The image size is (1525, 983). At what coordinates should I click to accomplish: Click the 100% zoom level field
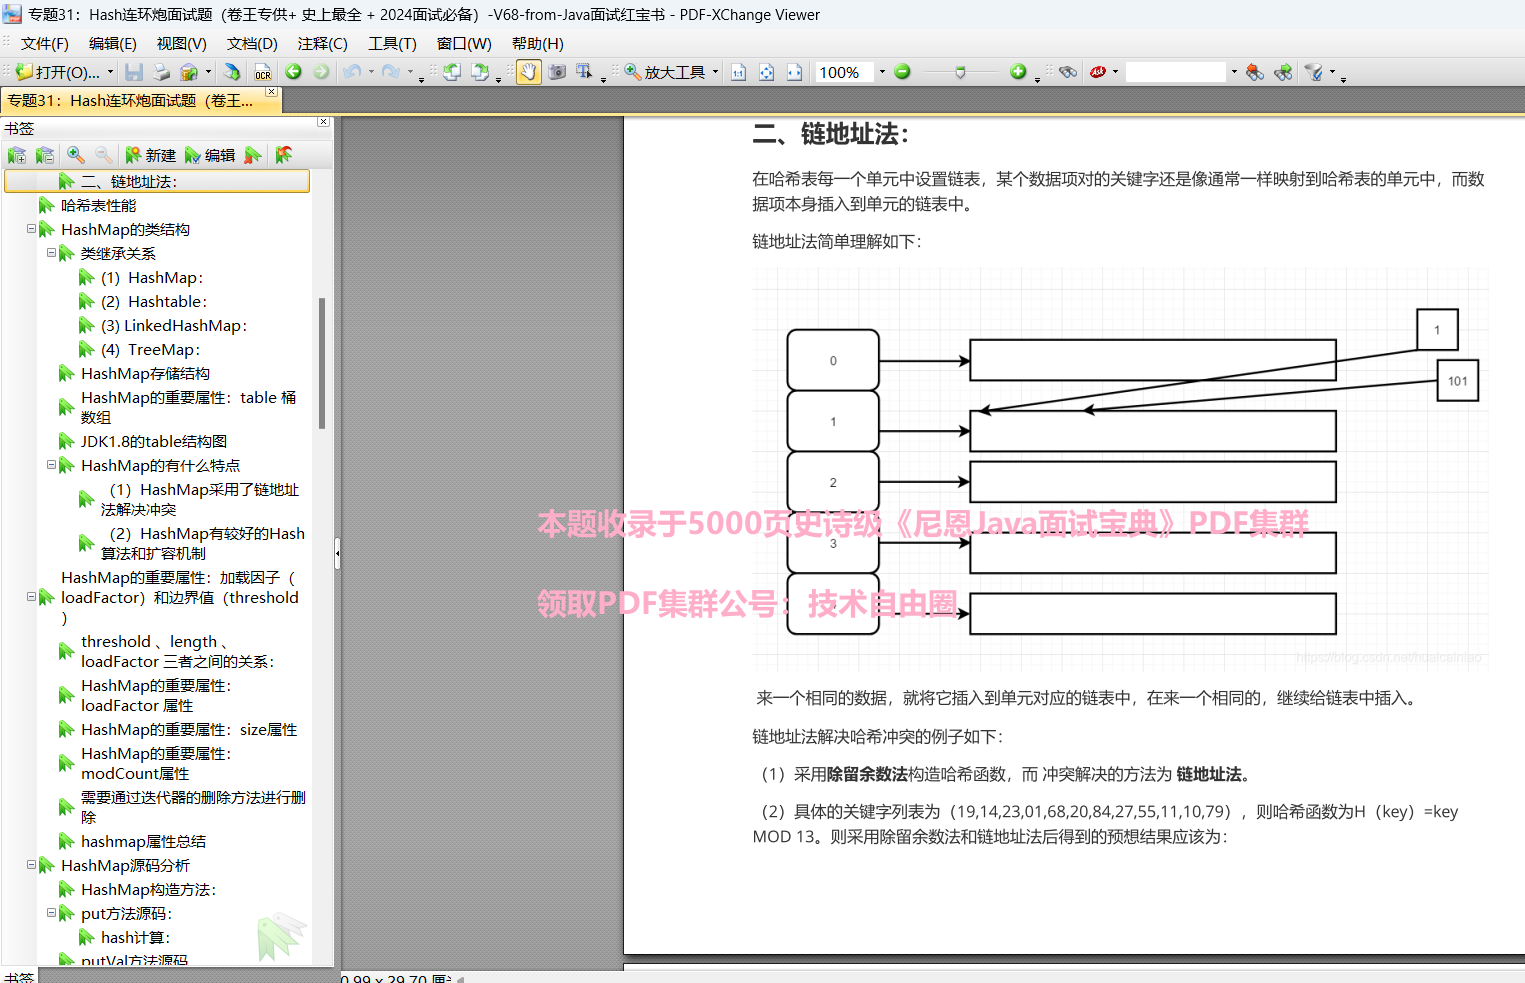coord(845,72)
